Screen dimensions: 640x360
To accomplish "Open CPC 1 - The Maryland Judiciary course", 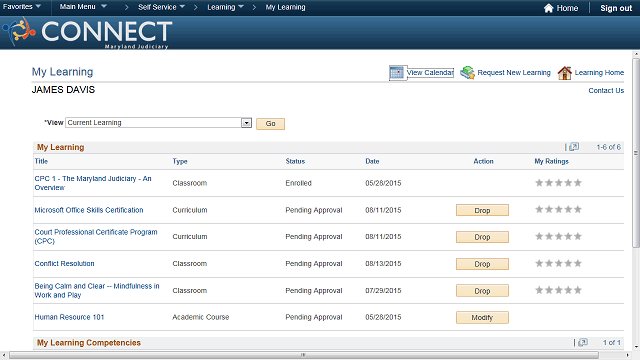I will 93,183.
